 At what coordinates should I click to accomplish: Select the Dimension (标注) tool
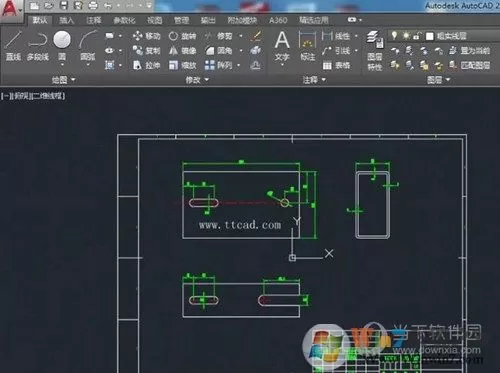pos(307,46)
